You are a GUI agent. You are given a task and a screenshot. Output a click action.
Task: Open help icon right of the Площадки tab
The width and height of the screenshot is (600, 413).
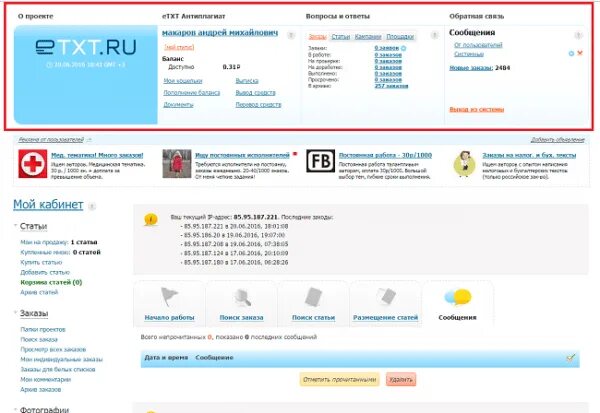(435, 35)
